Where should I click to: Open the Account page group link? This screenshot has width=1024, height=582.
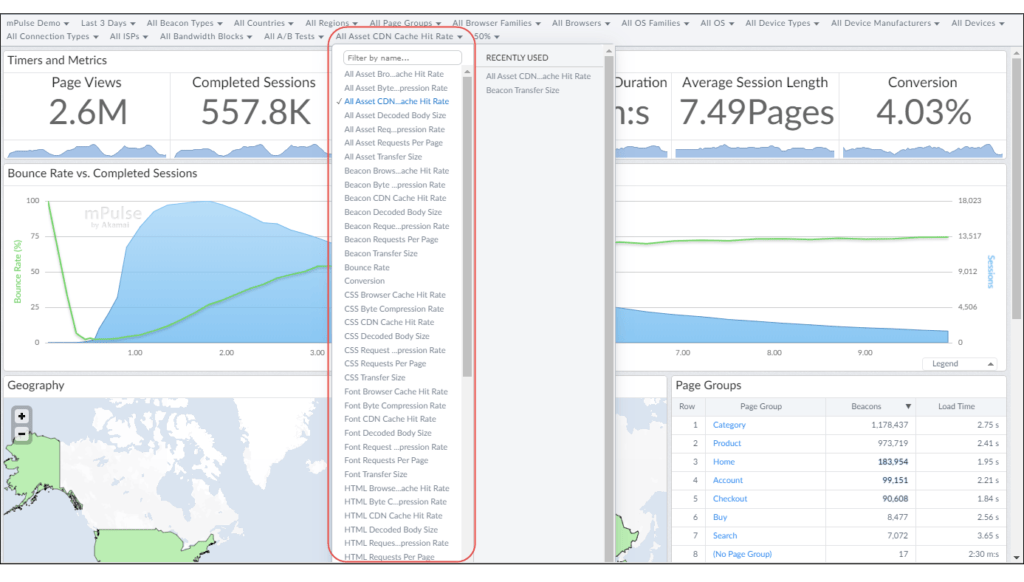[728, 480]
